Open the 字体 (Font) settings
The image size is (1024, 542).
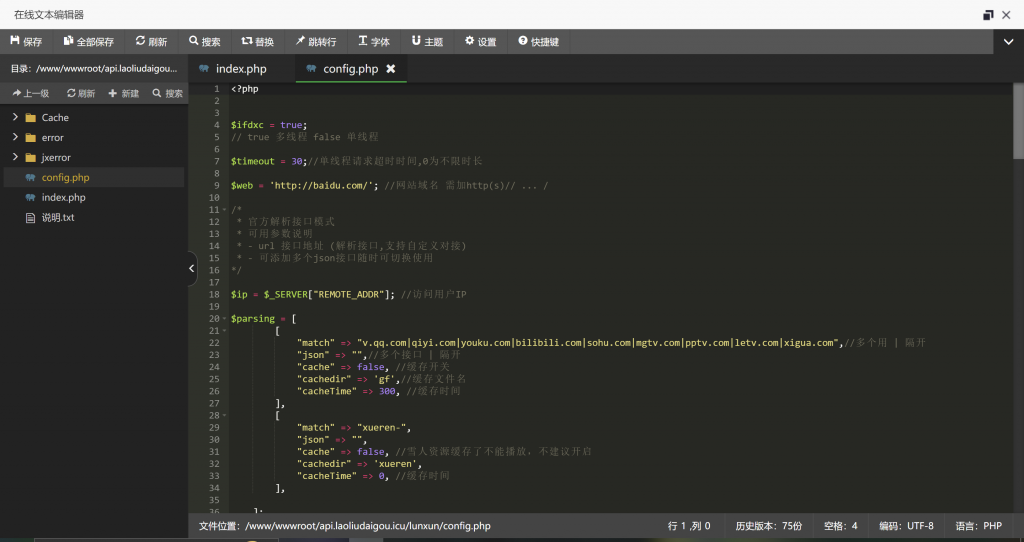point(374,42)
